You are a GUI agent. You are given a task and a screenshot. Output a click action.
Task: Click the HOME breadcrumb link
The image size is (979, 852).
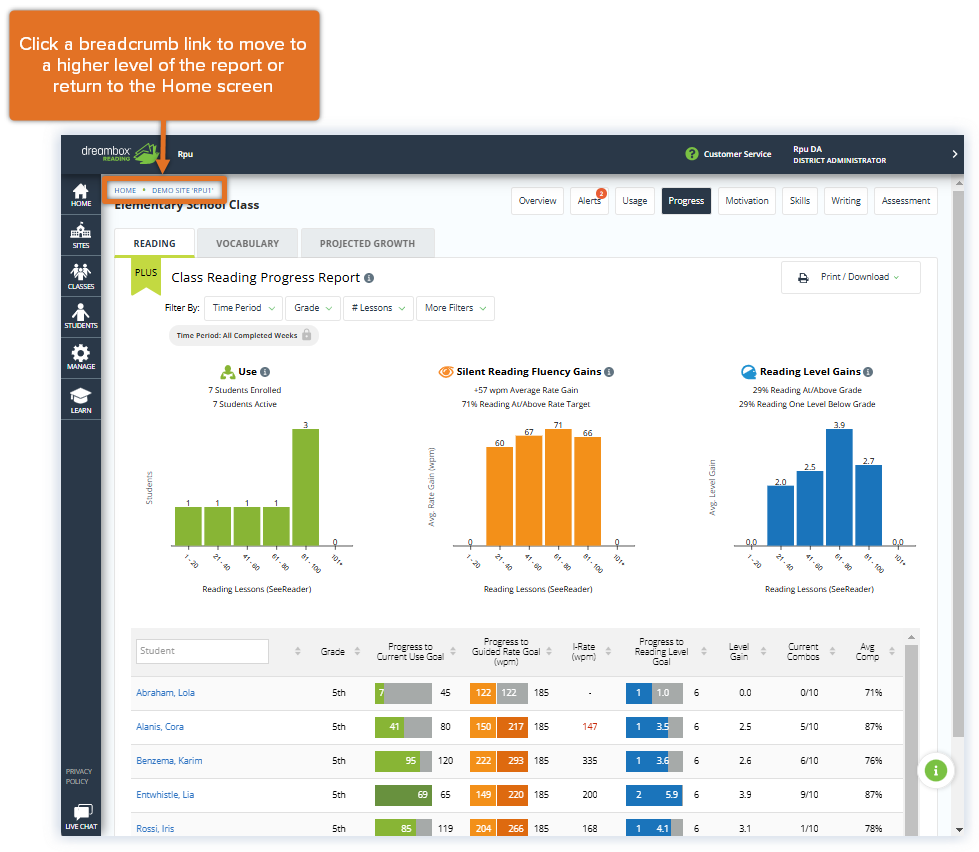tap(125, 190)
